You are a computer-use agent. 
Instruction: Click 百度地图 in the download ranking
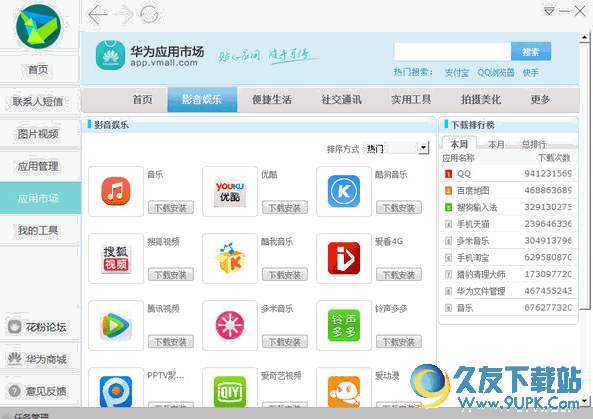pos(473,191)
